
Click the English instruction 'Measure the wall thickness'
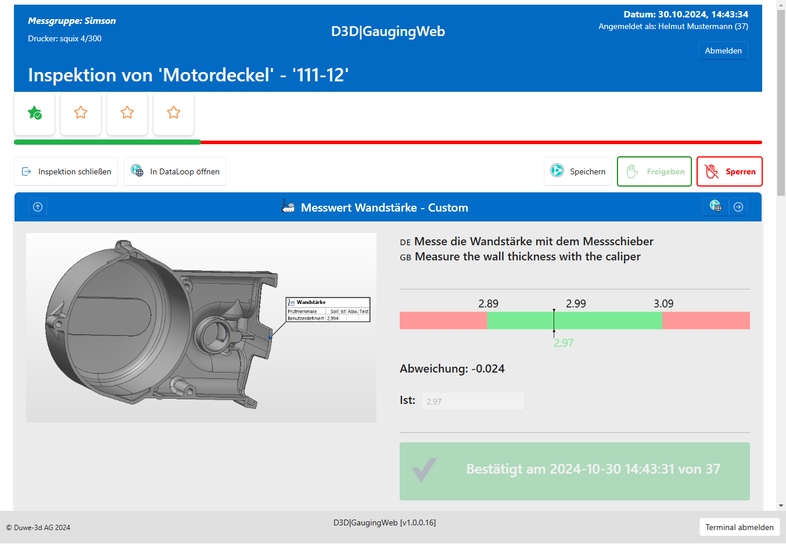528,257
